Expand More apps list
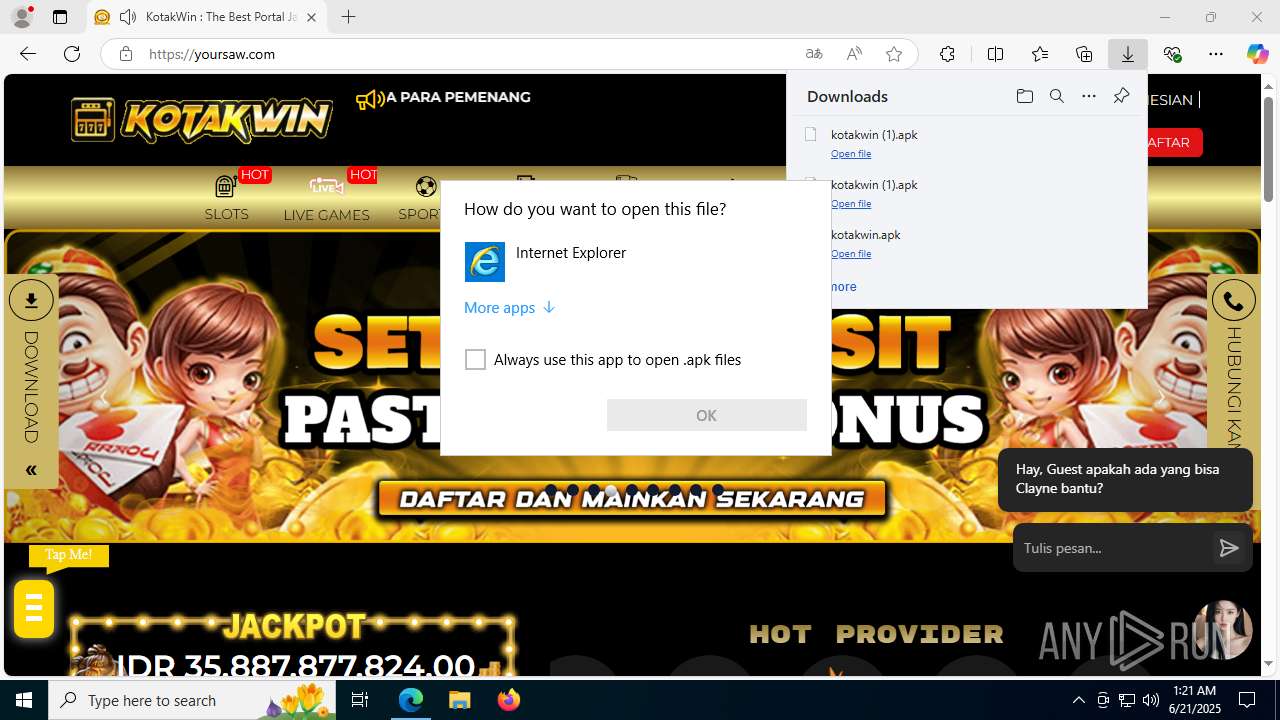This screenshot has width=1280, height=720. [x=509, y=308]
